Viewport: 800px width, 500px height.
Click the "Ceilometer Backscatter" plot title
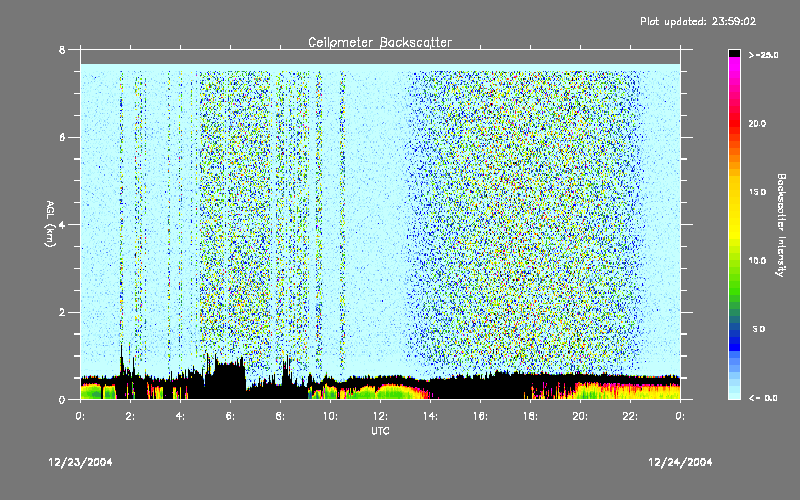point(380,42)
